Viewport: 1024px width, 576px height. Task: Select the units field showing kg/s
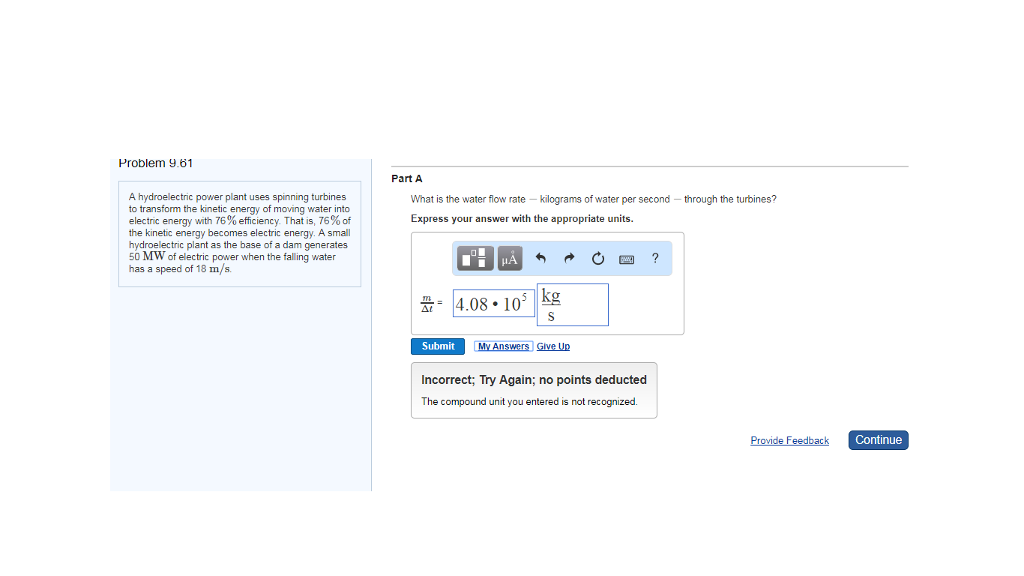pos(571,304)
